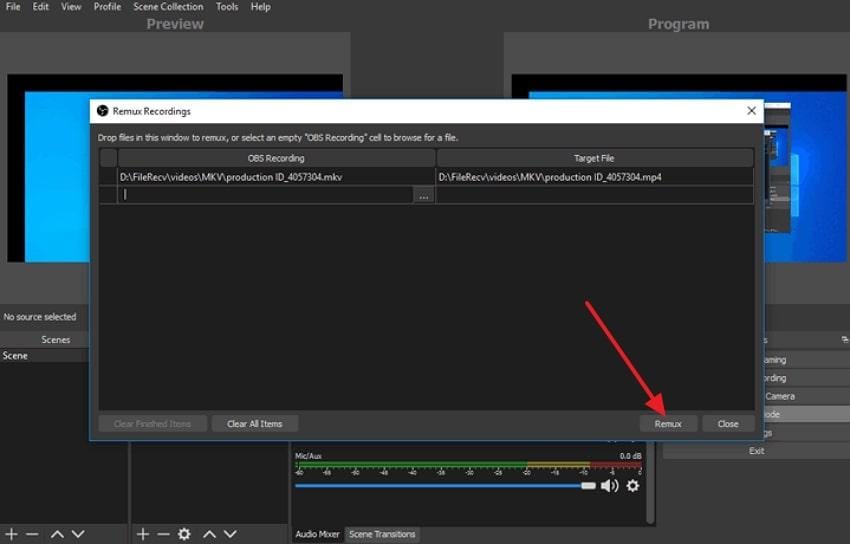Image resolution: width=850 pixels, height=544 pixels.
Task: Open the Profile menu
Action: click(107, 7)
